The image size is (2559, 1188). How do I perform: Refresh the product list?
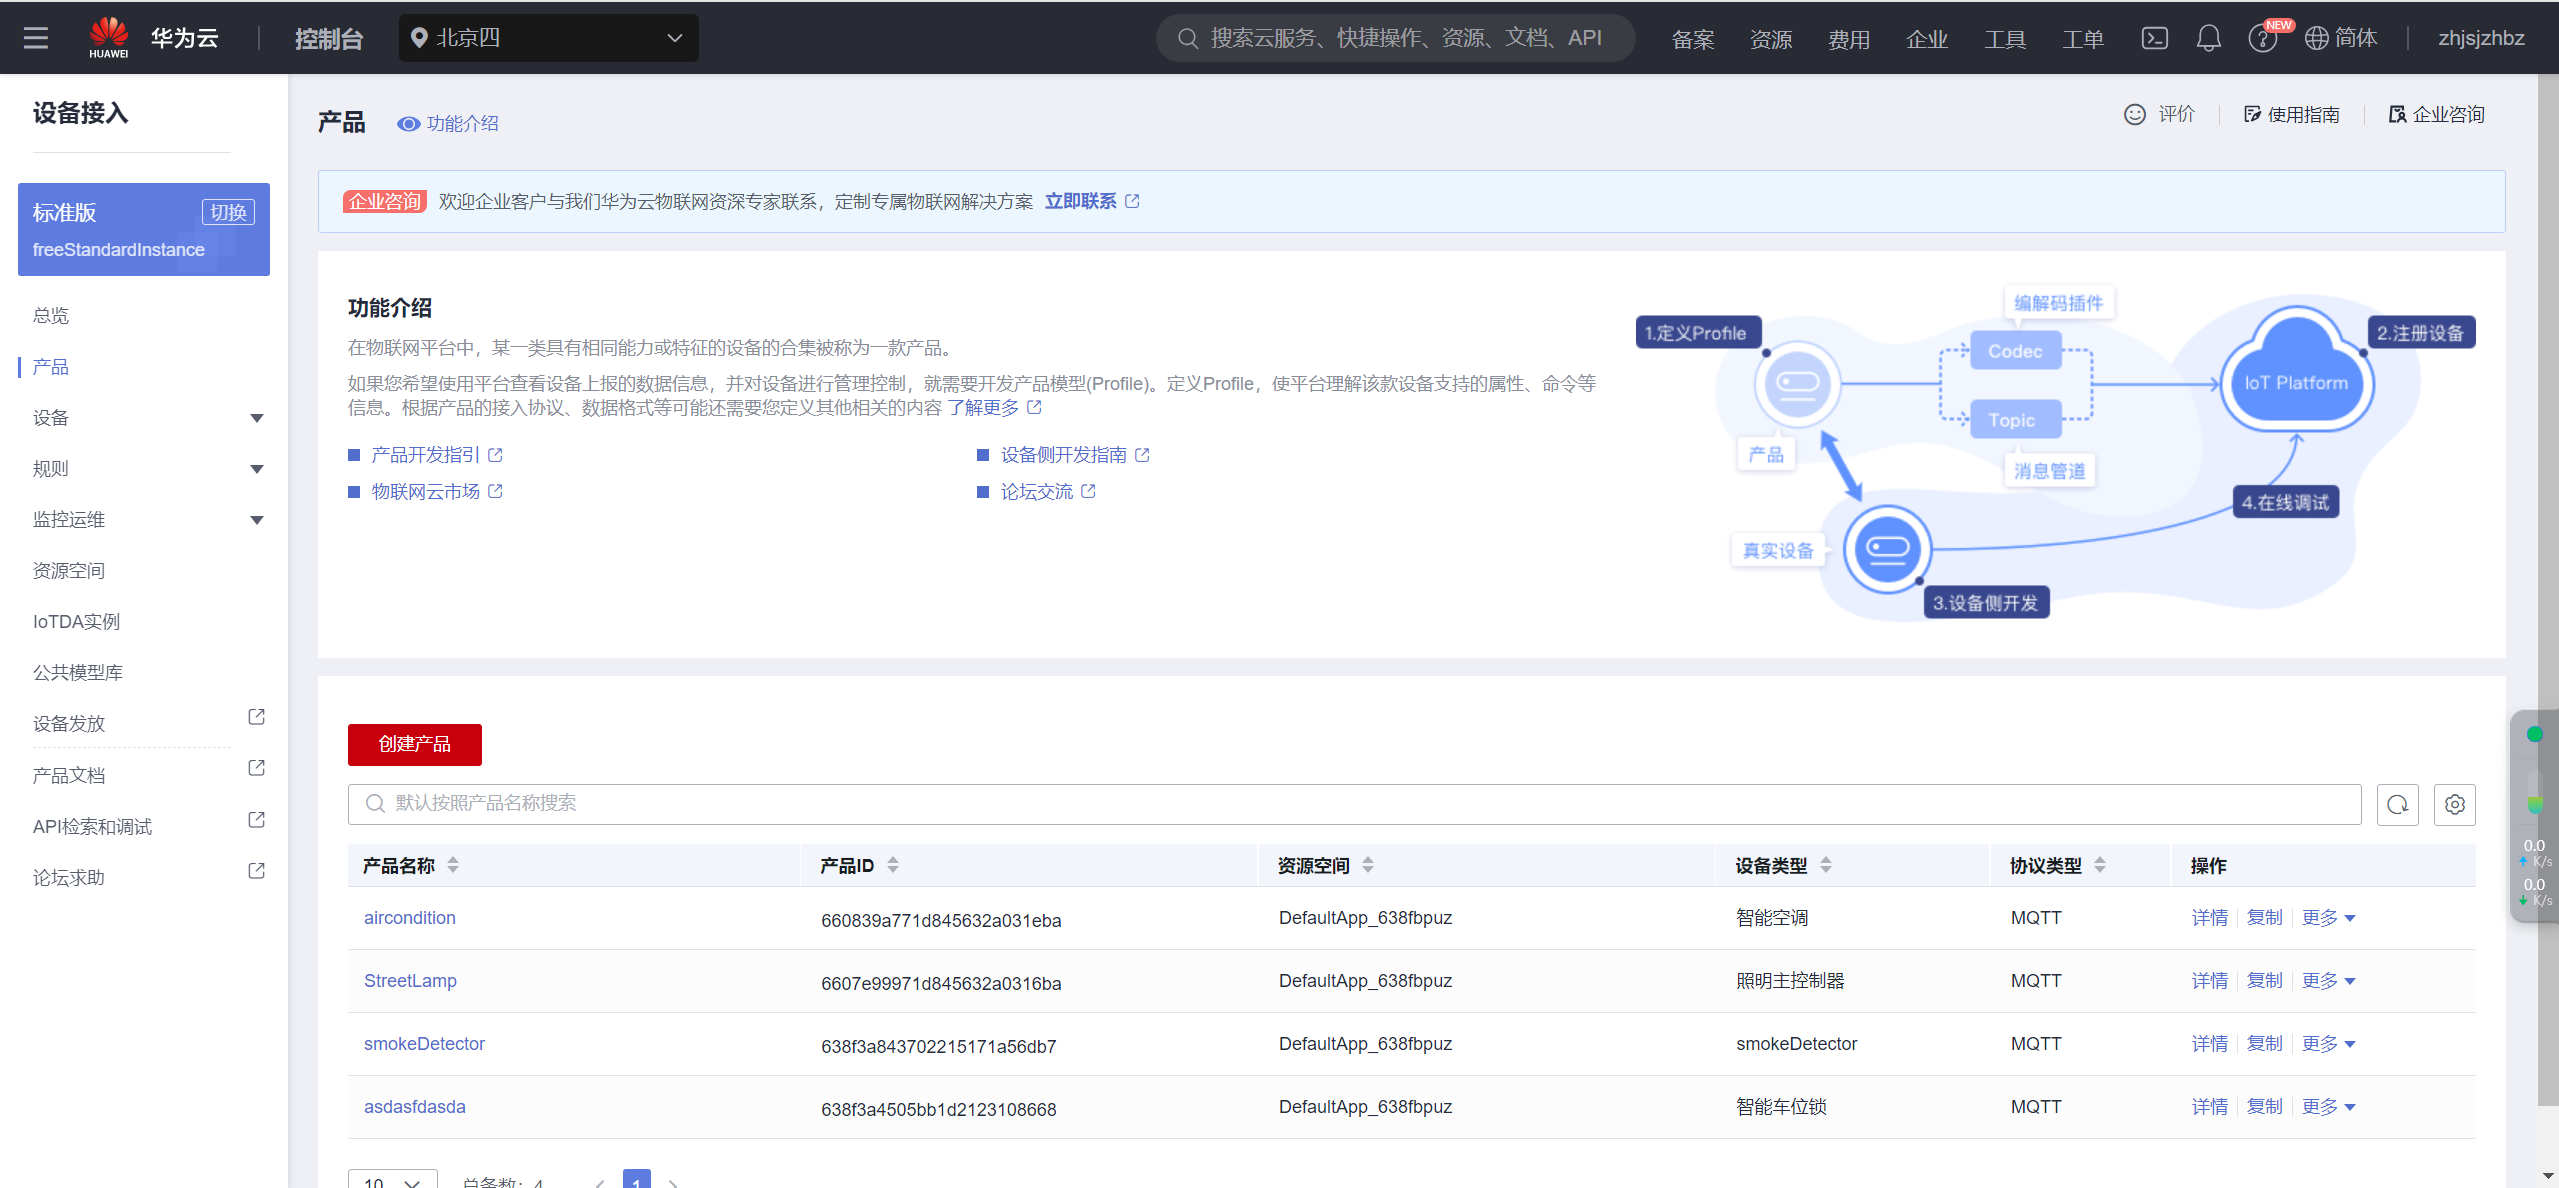click(x=2397, y=805)
